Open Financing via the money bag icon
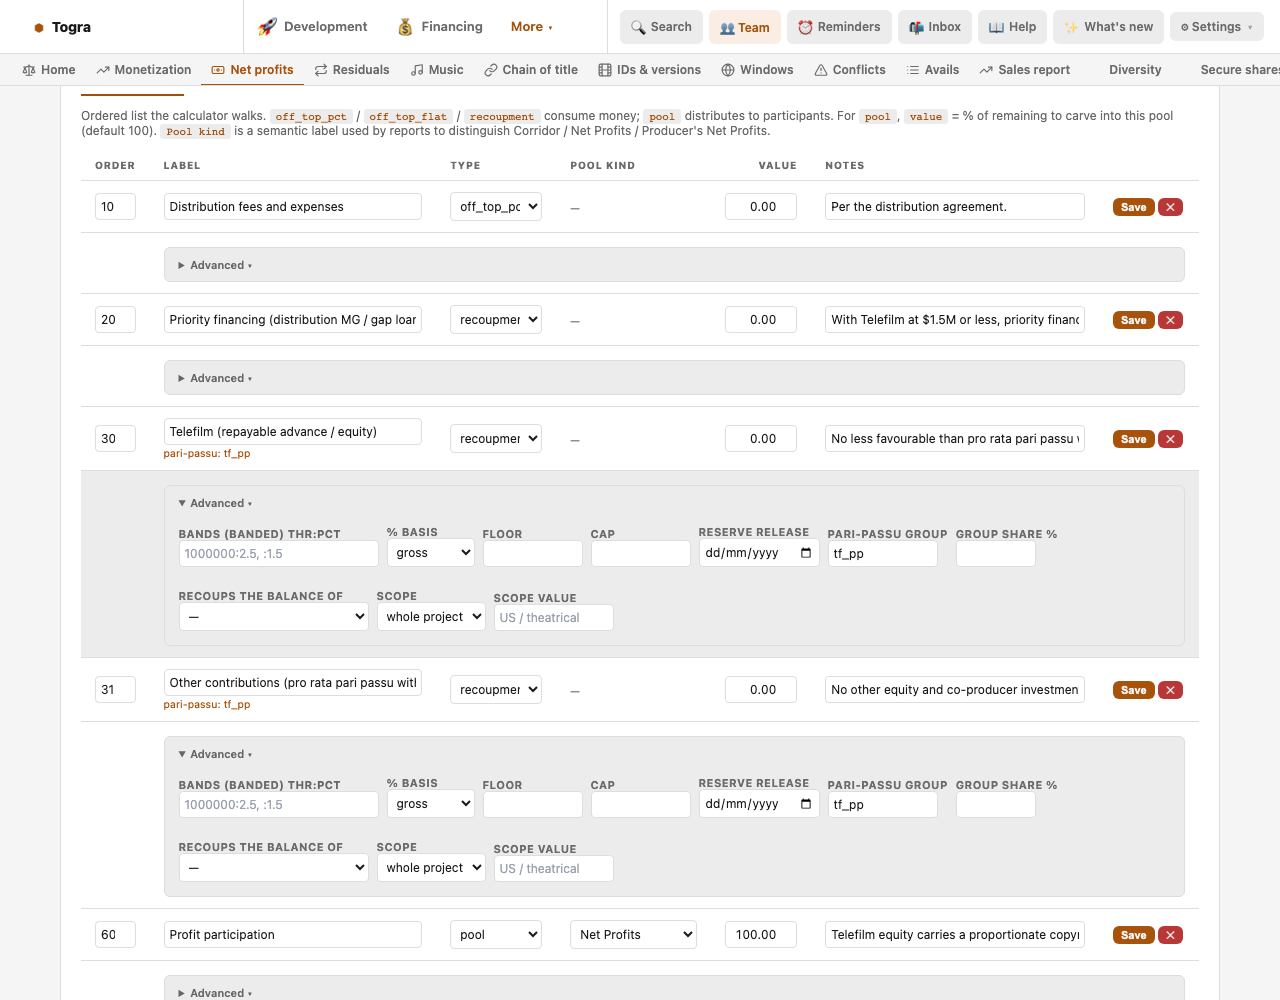 click(405, 27)
